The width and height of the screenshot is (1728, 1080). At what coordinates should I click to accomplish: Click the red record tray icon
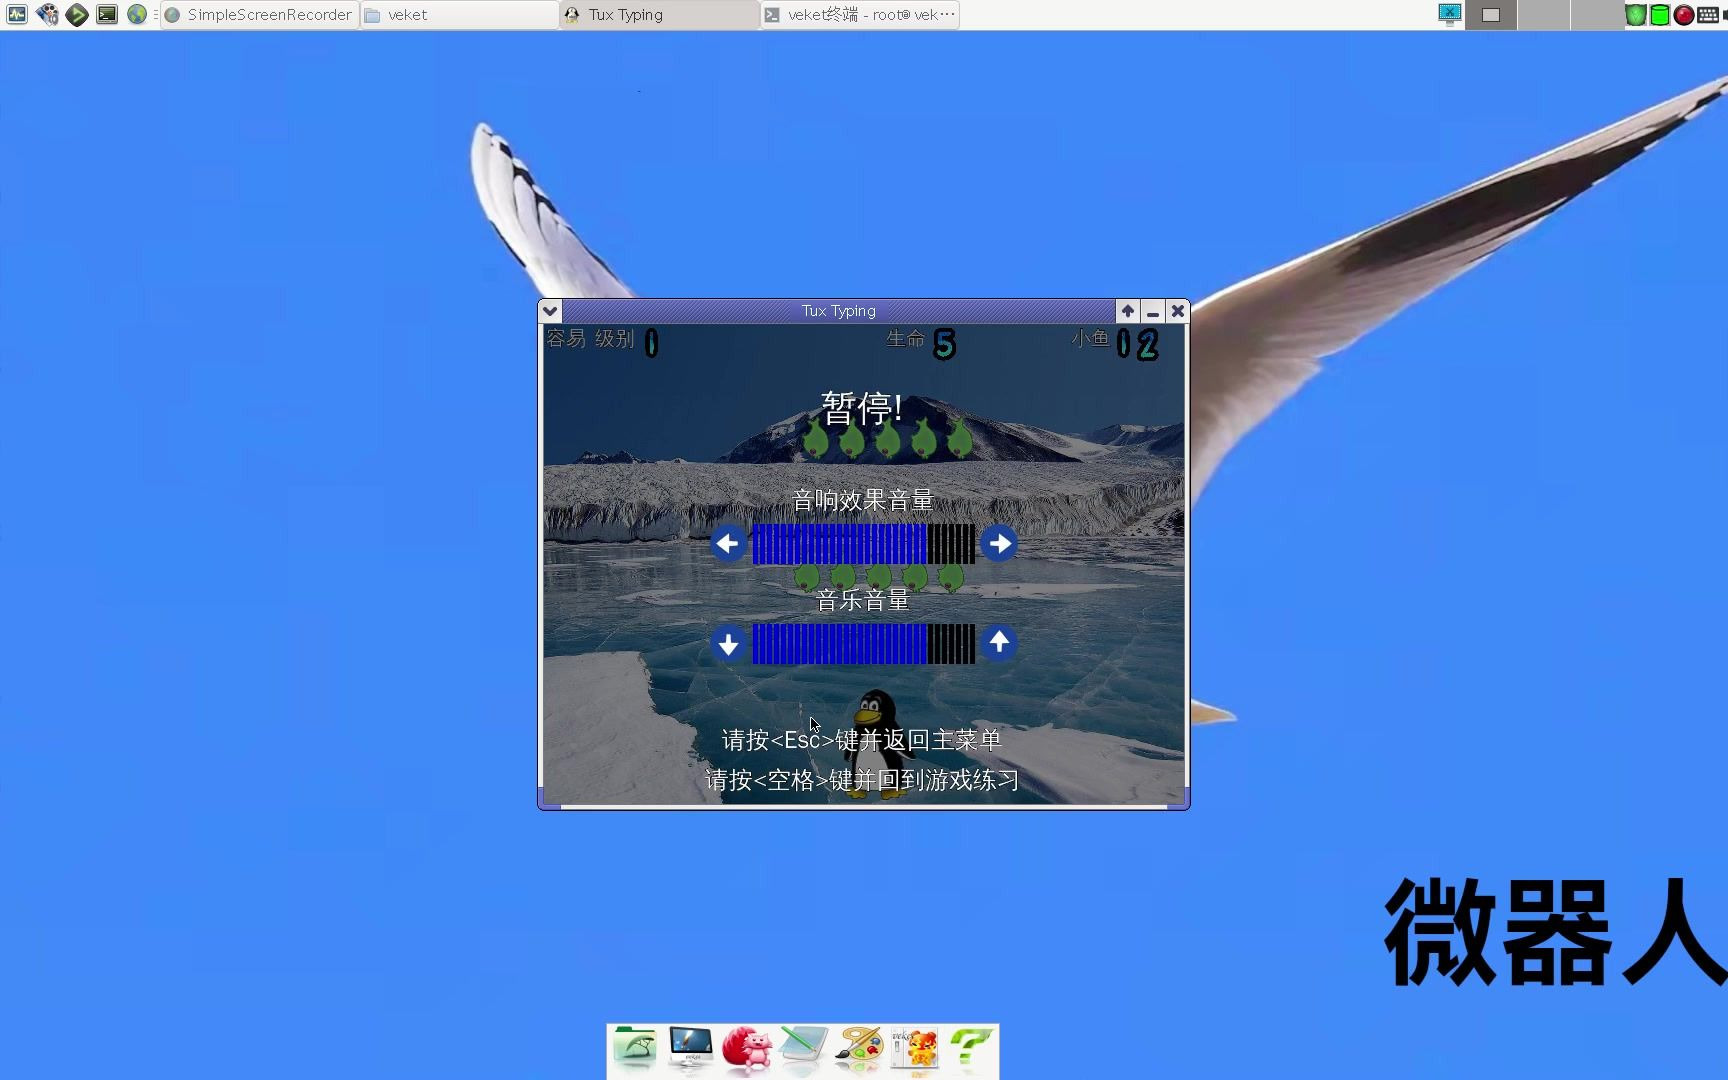click(x=1684, y=15)
